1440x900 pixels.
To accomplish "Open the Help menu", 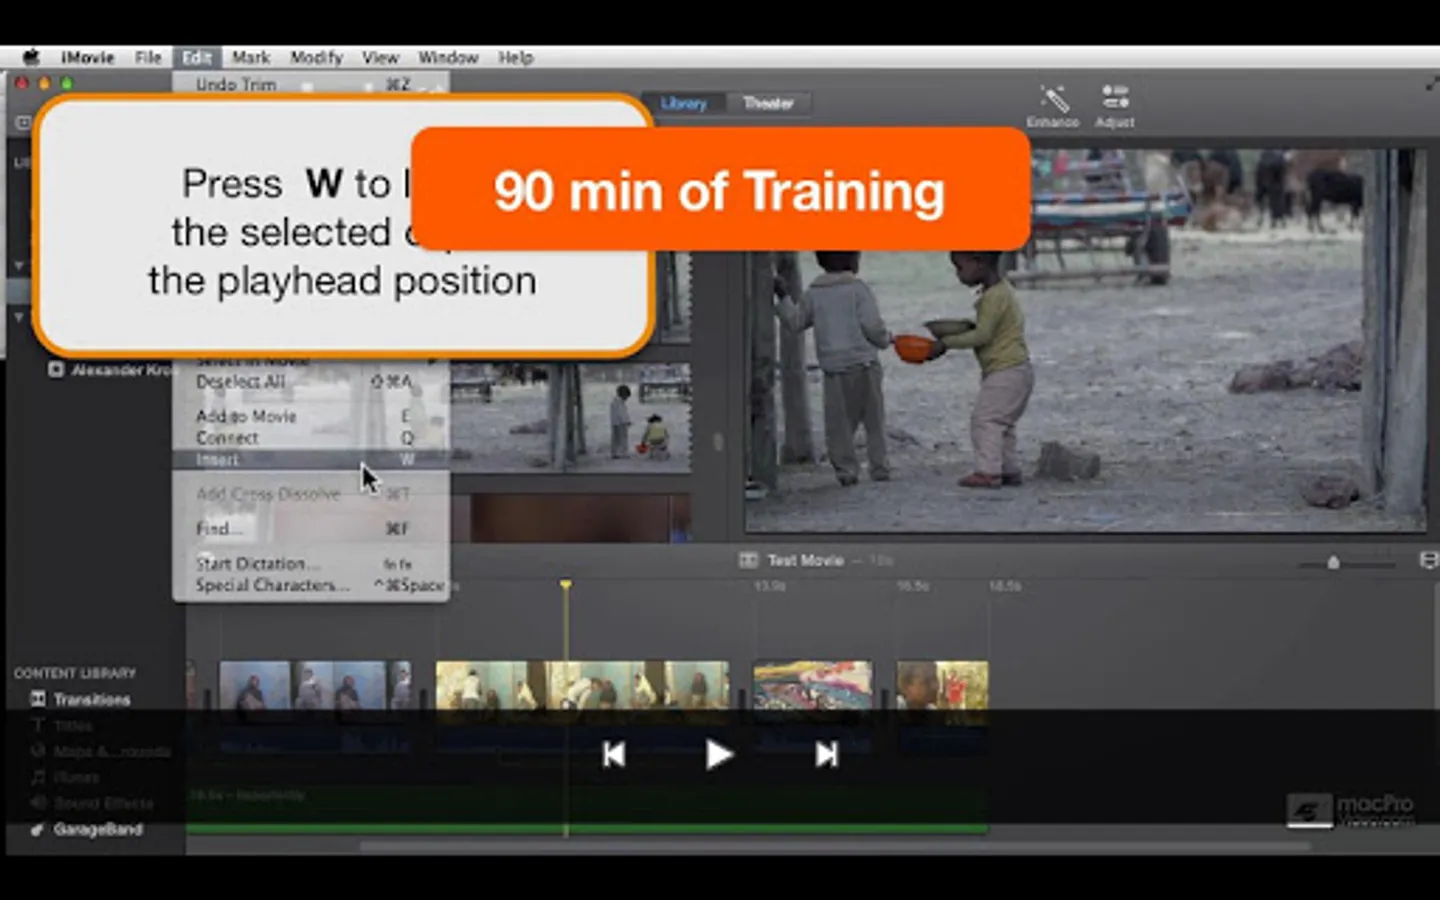I will coord(516,57).
